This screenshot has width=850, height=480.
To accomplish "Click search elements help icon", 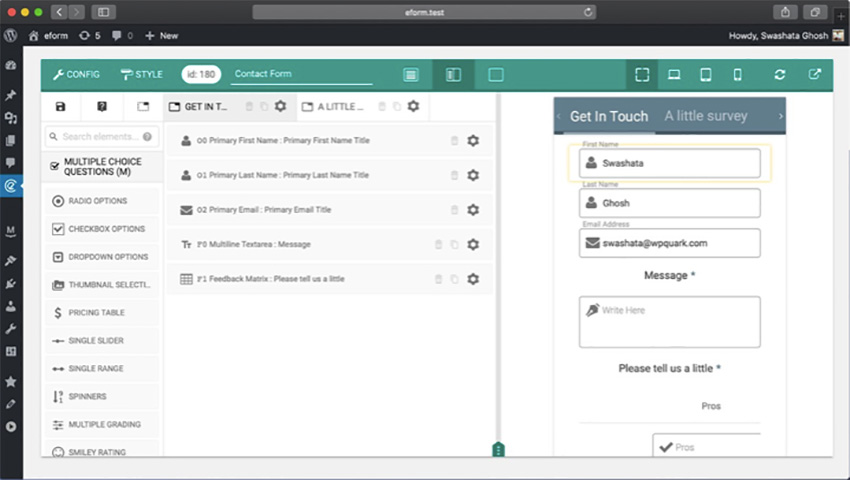I will [147, 137].
